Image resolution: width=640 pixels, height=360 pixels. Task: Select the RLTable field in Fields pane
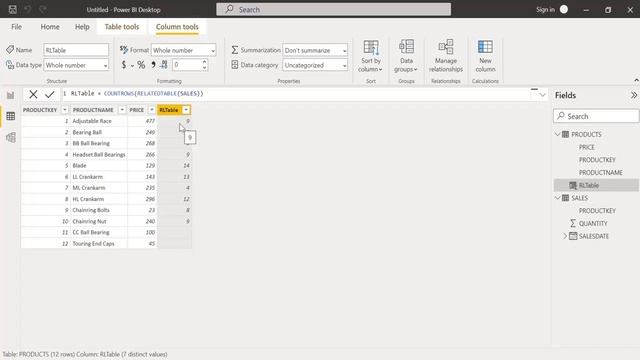(596, 185)
